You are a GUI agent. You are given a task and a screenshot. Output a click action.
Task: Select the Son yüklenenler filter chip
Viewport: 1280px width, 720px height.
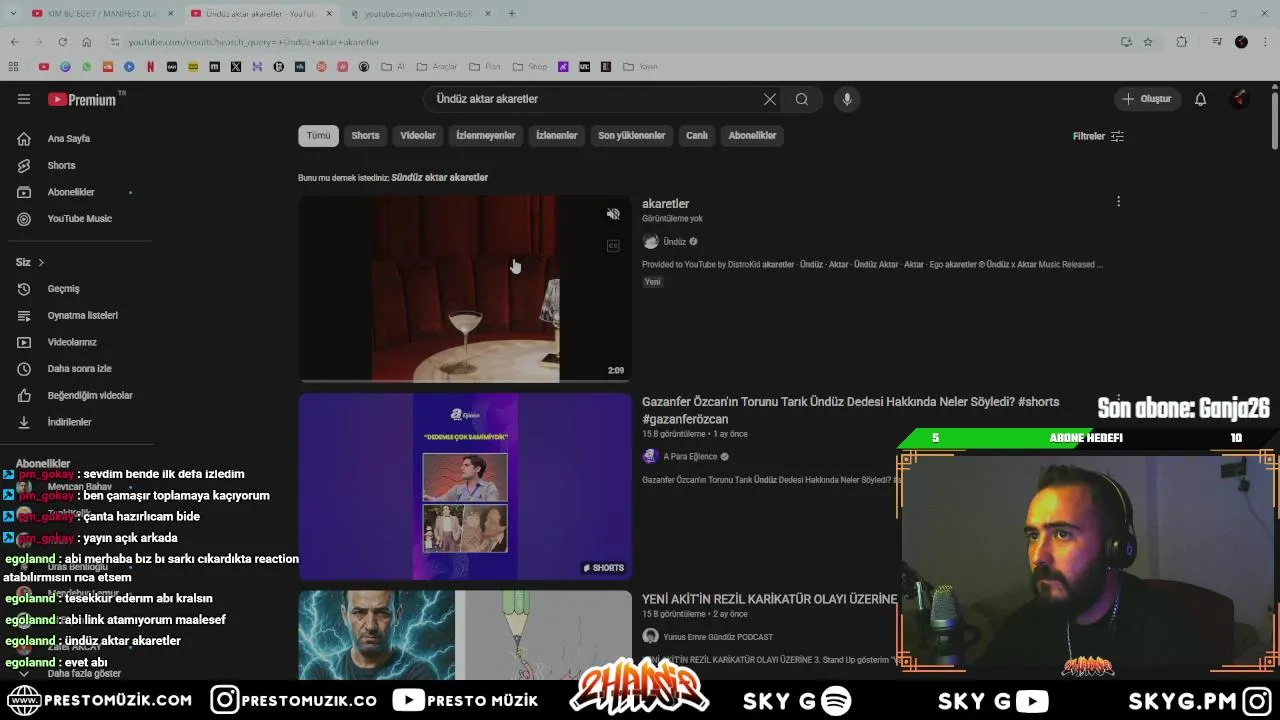(x=632, y=136)
